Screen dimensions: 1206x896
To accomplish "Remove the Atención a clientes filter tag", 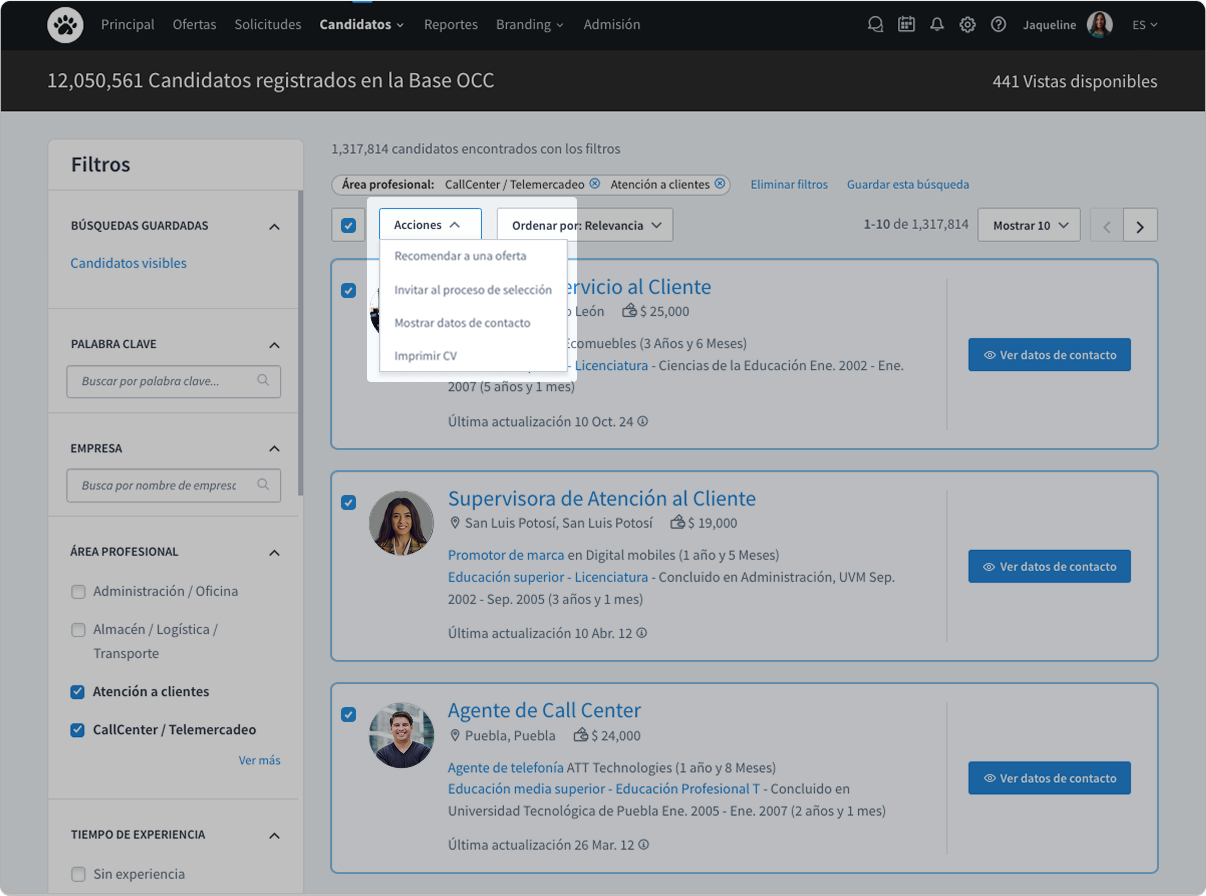I will (719, 184).
